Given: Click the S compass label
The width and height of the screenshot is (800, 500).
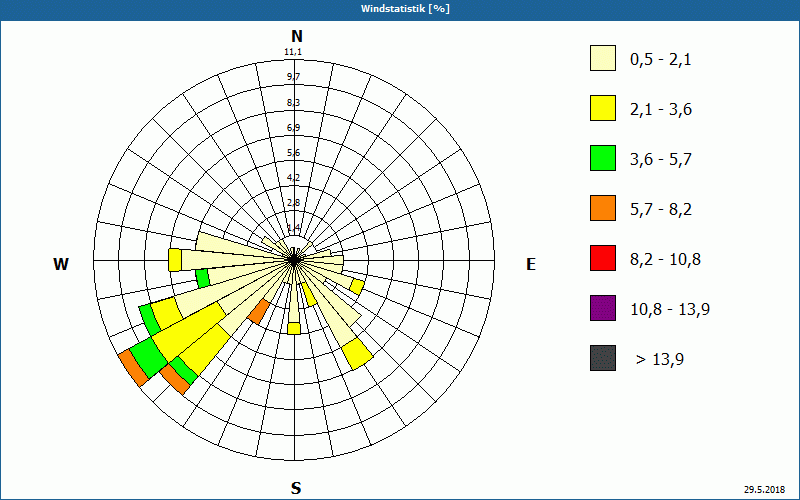Looking at the screenshot, I should (x=296, y=488).
